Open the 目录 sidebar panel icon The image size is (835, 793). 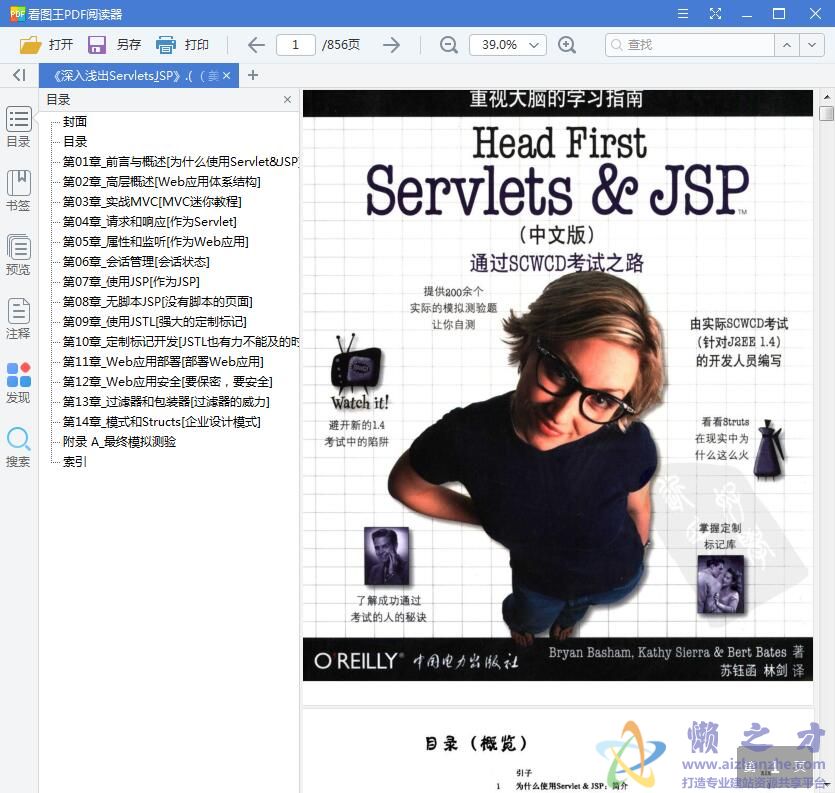click(x=19, y=127)
